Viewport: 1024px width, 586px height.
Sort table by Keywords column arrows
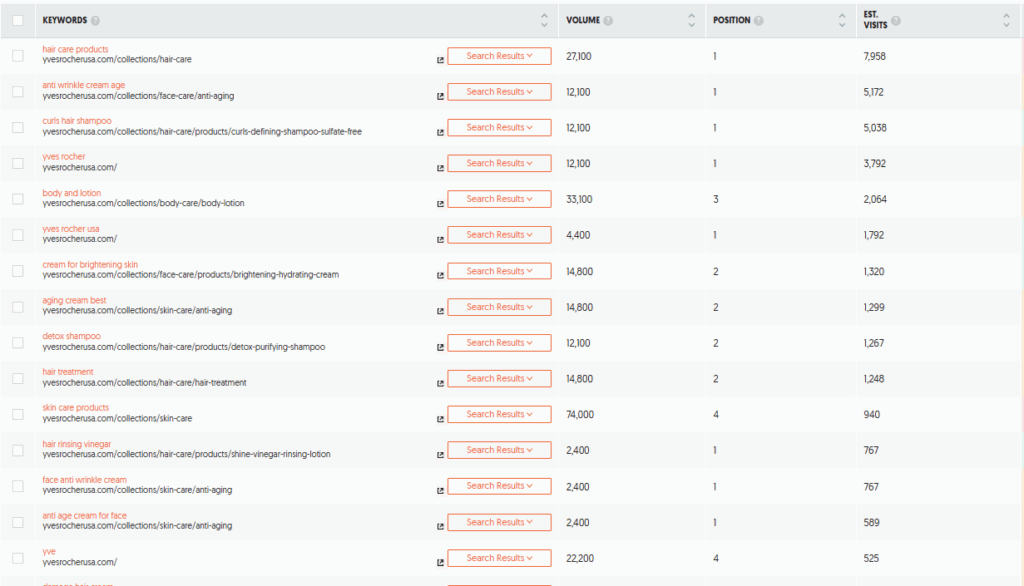click(544, 20)
